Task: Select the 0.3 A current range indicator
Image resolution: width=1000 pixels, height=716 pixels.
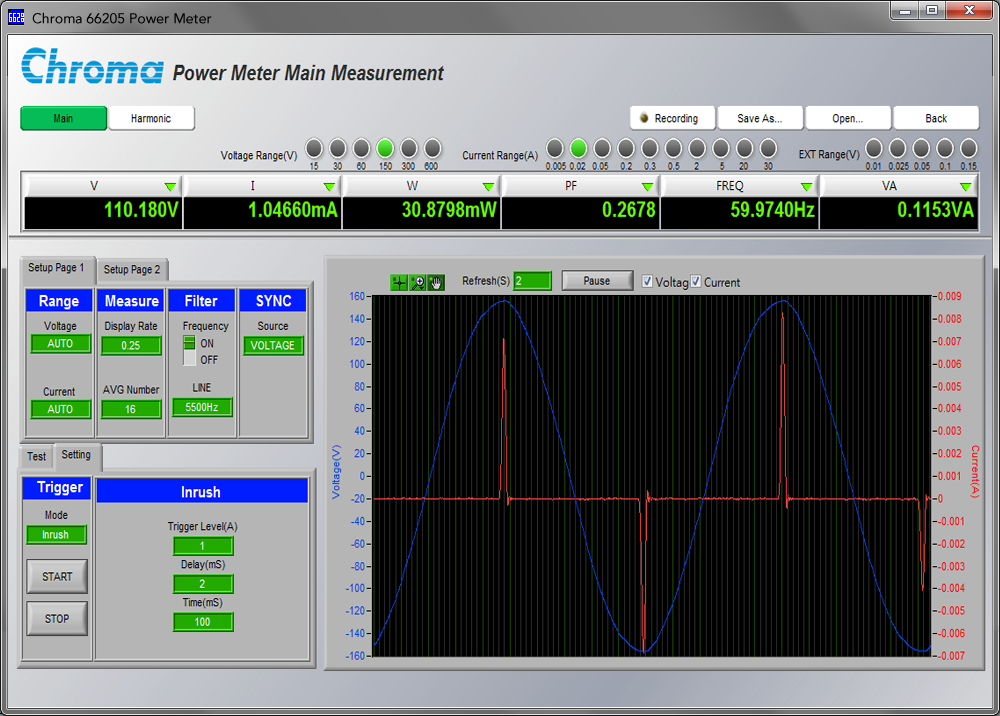Action: (649, 149)
